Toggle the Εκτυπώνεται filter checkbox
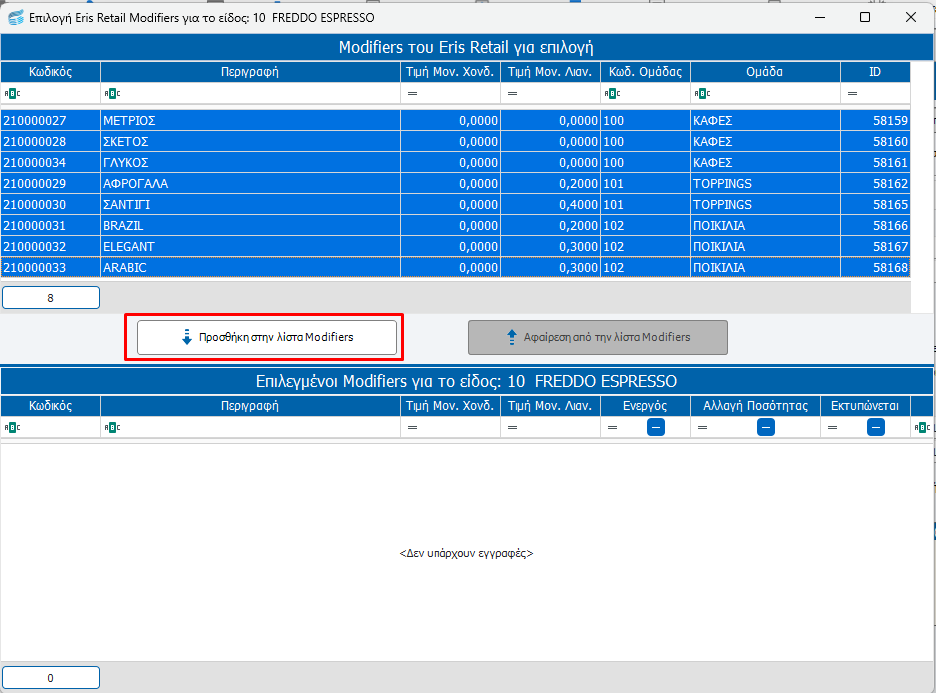The image size is (936, 693). point(876,427)
